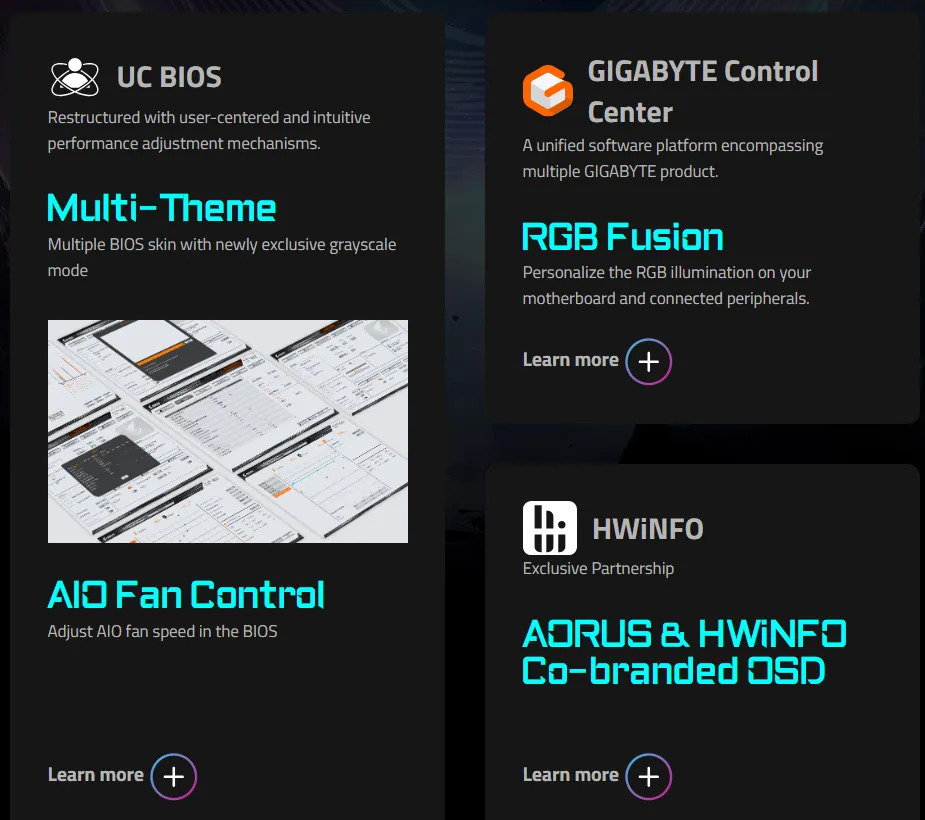The height and width of the screenshot is (820, 925).
Task: Click the GIGABYTE Control Center heading
Action: pyautogui.click(x=703, y=91)
